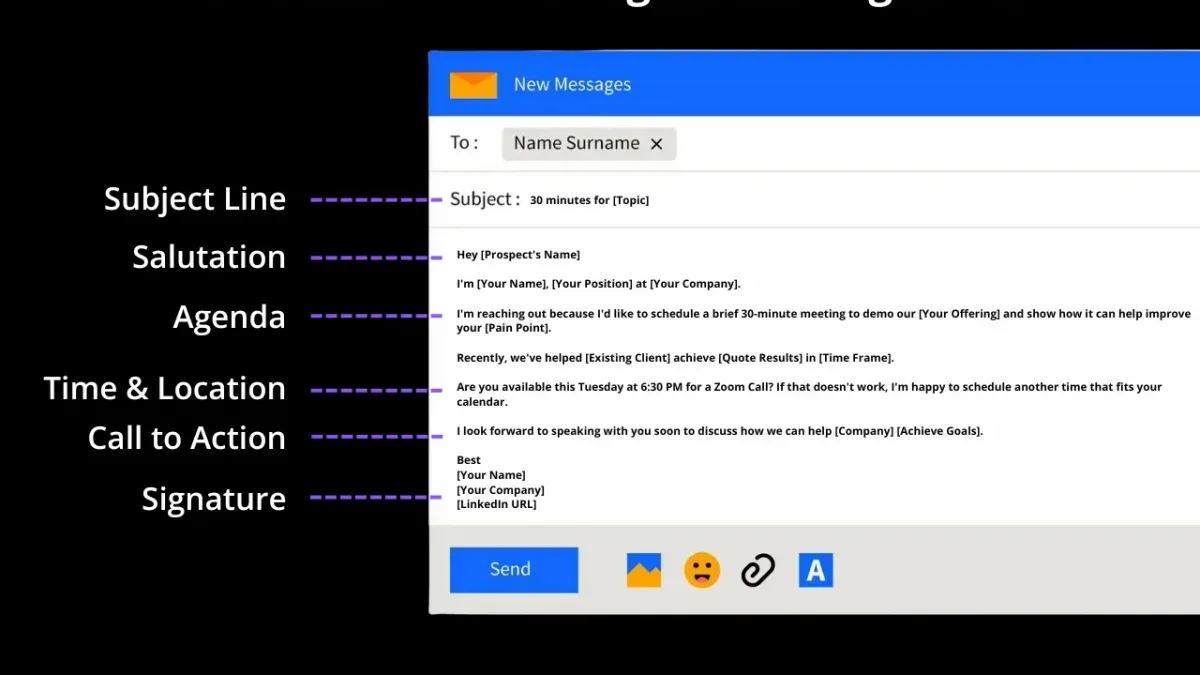This screenshot has width=1200, height=675.
Task: Click the 'Subject Line' label
Action: click(x=195, y=199)
